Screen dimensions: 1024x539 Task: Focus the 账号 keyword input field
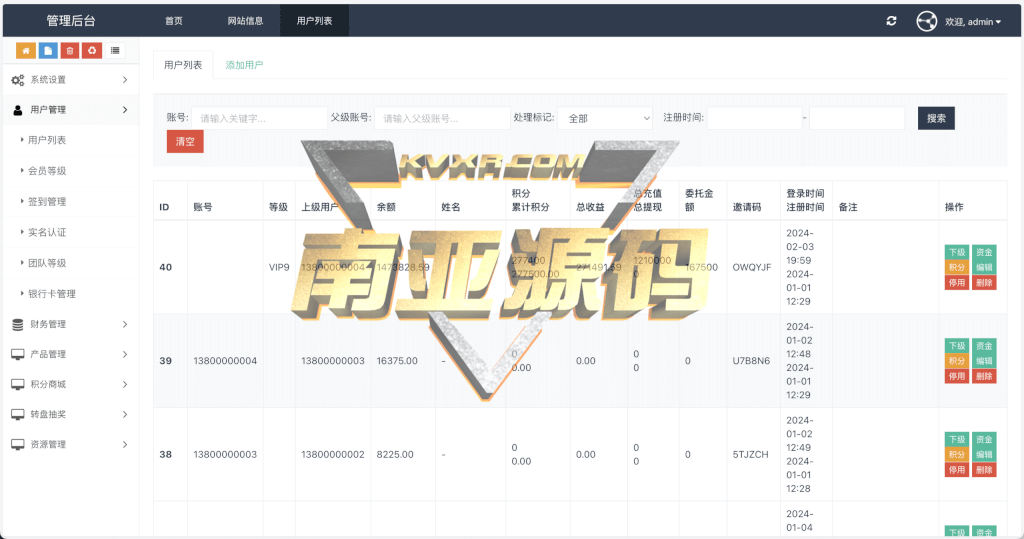[259, 118]
